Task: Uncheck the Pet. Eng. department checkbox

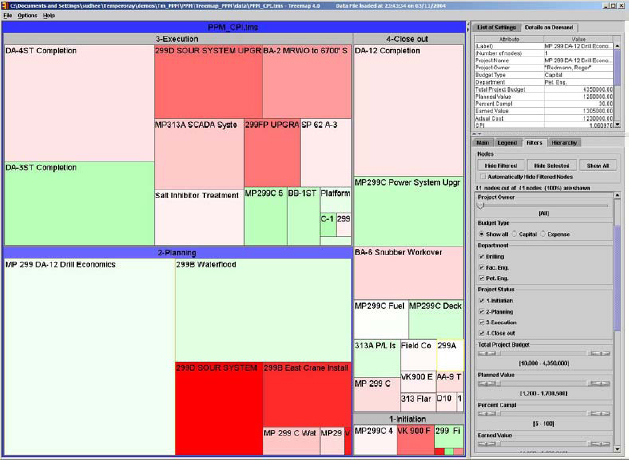Action: pos(482,278)
